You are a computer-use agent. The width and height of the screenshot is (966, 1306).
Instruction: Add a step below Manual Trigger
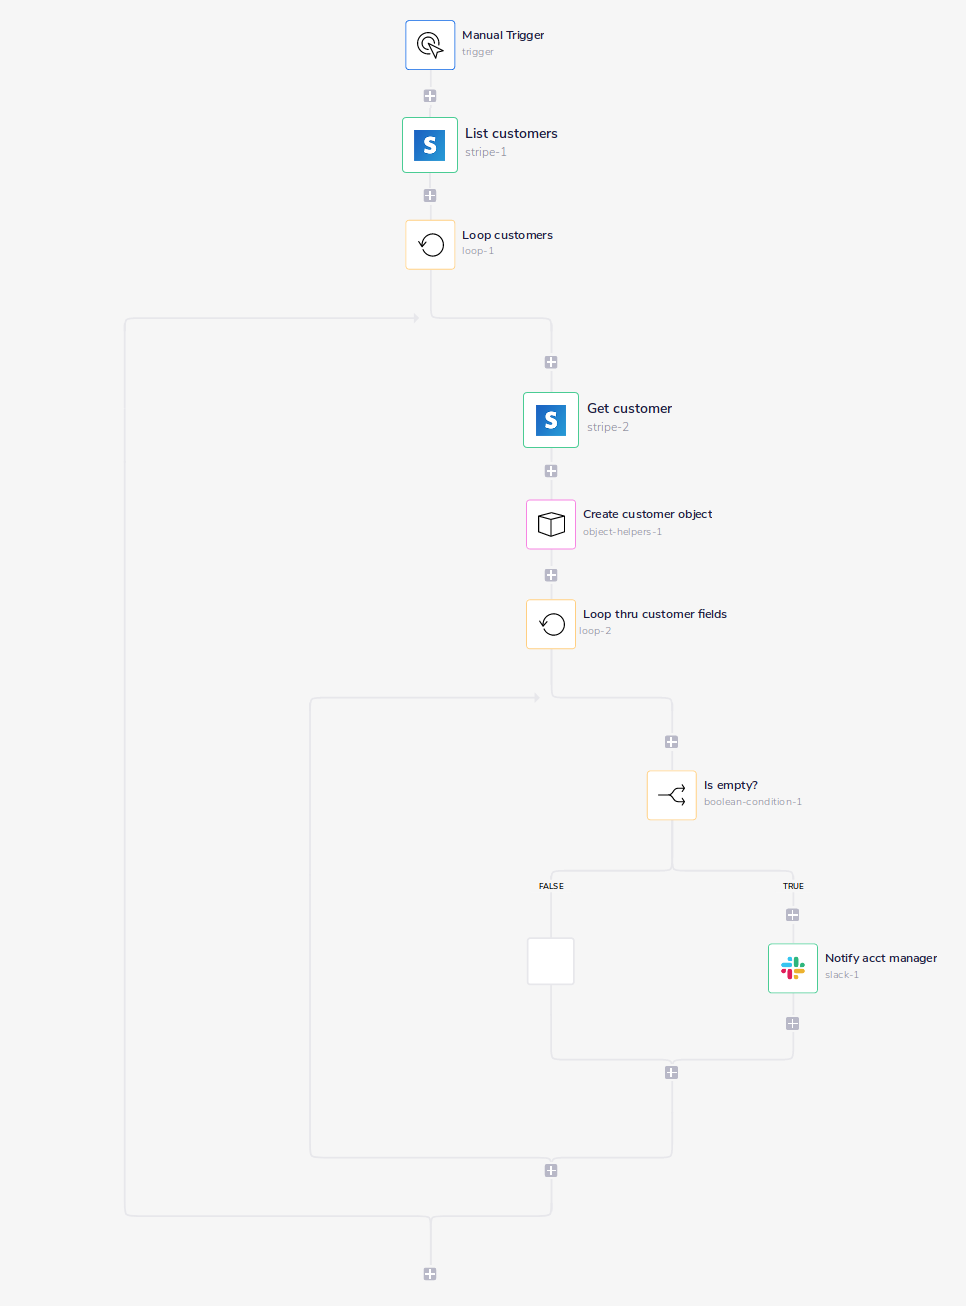[x=430, y=95]
